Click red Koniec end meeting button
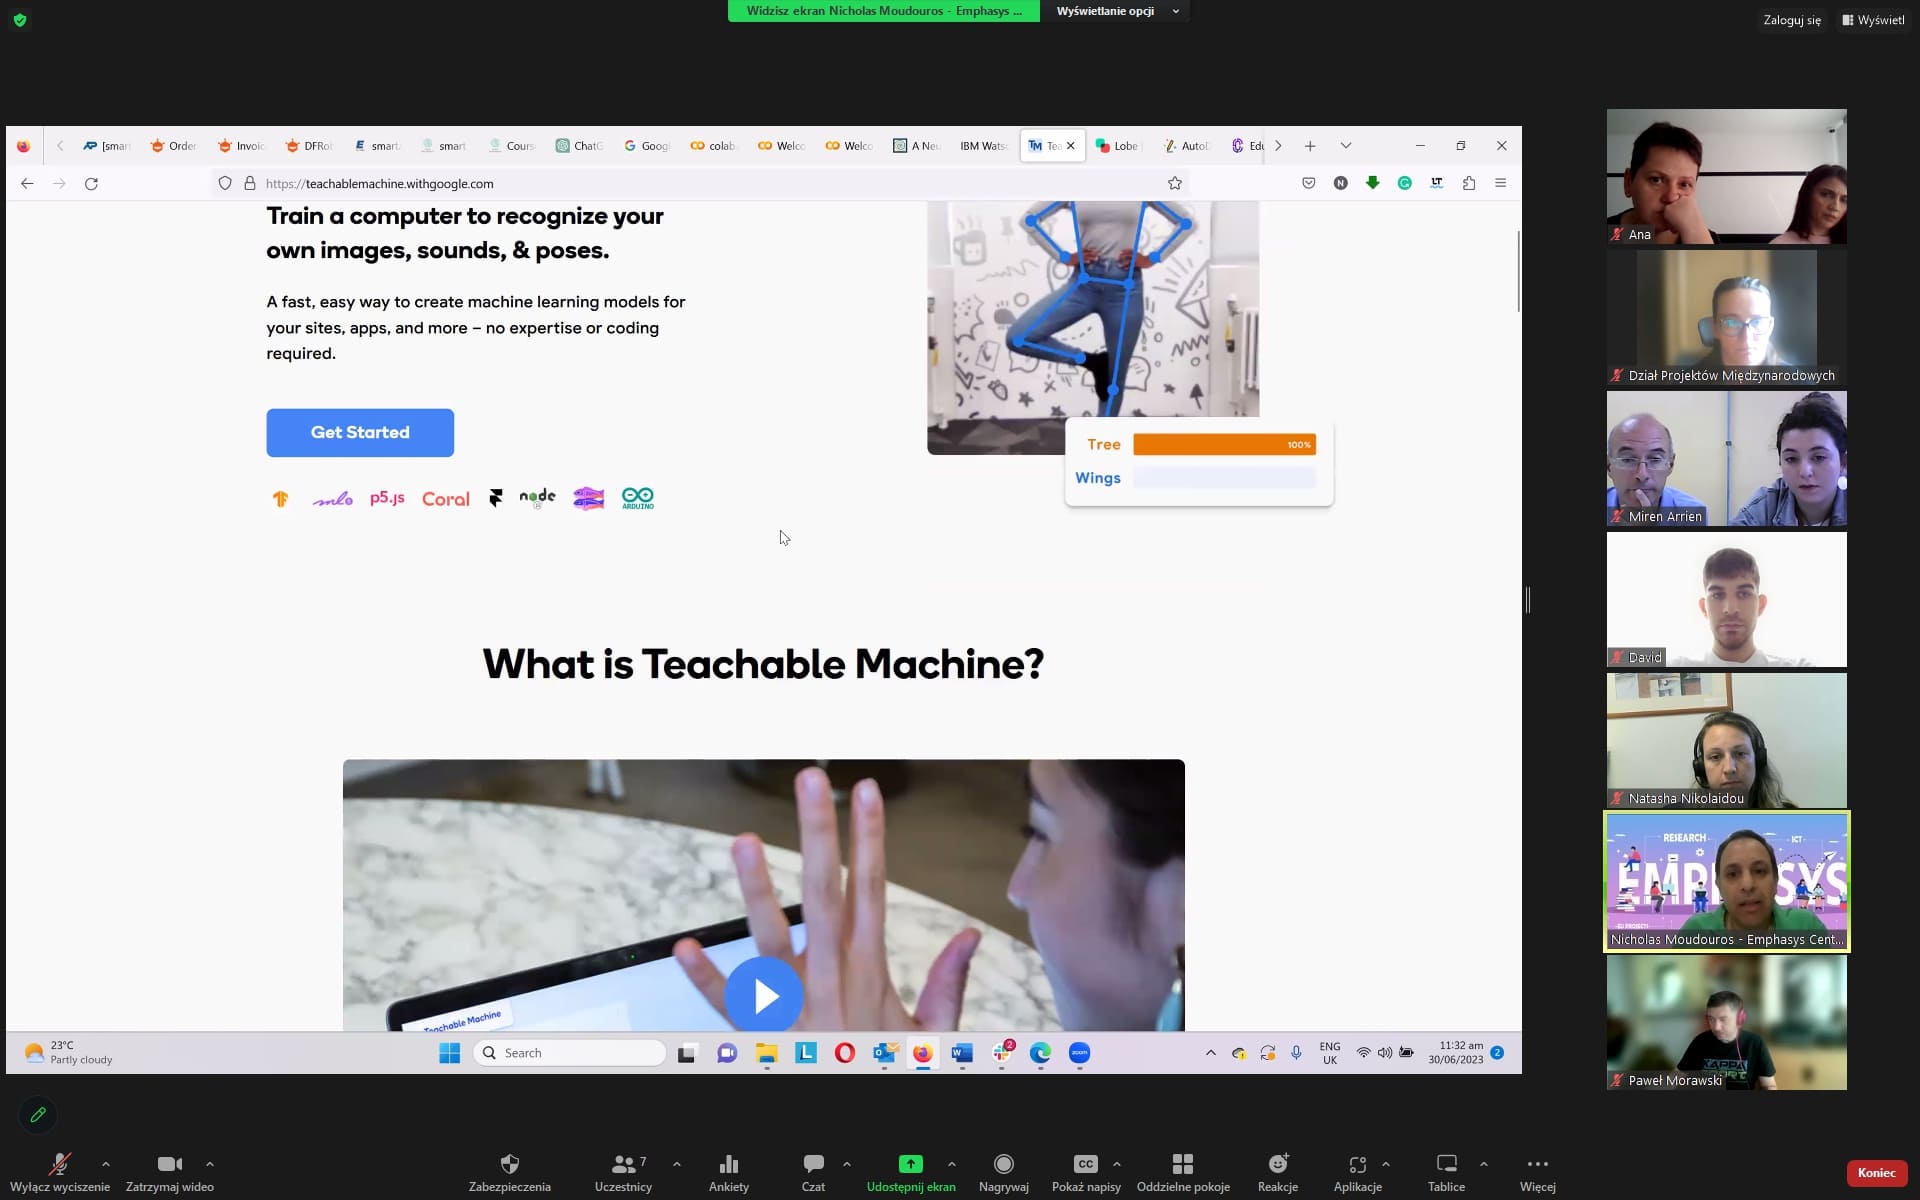The image size is (1920, 1200). pos(1876,1173)
